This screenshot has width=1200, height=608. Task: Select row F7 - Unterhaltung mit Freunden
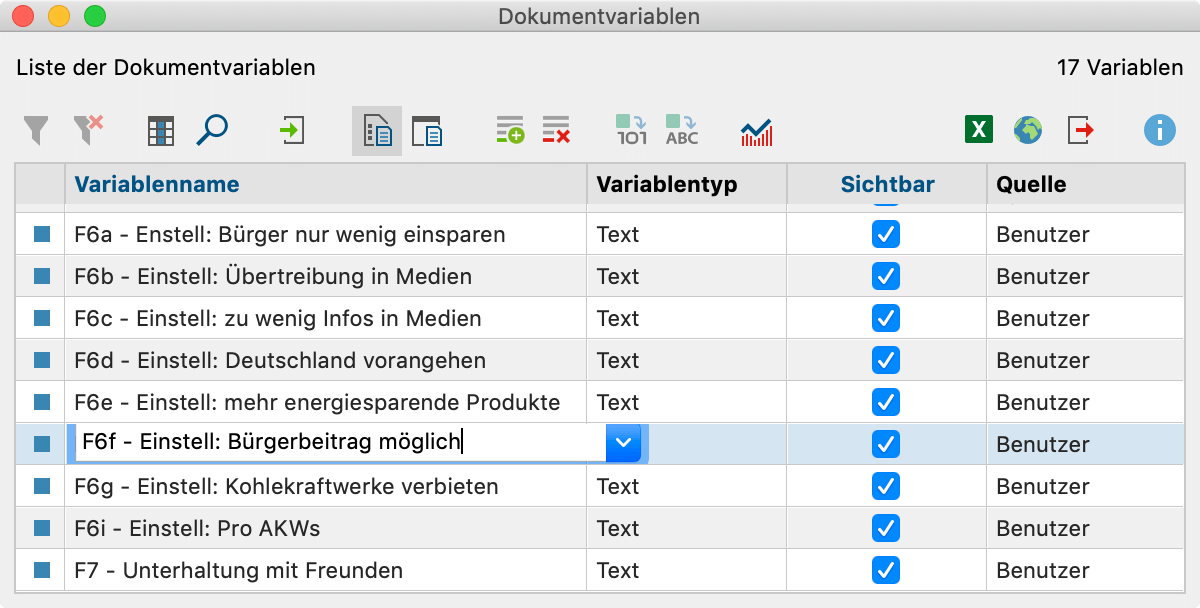pyautogui.click(x=600, y=570)
